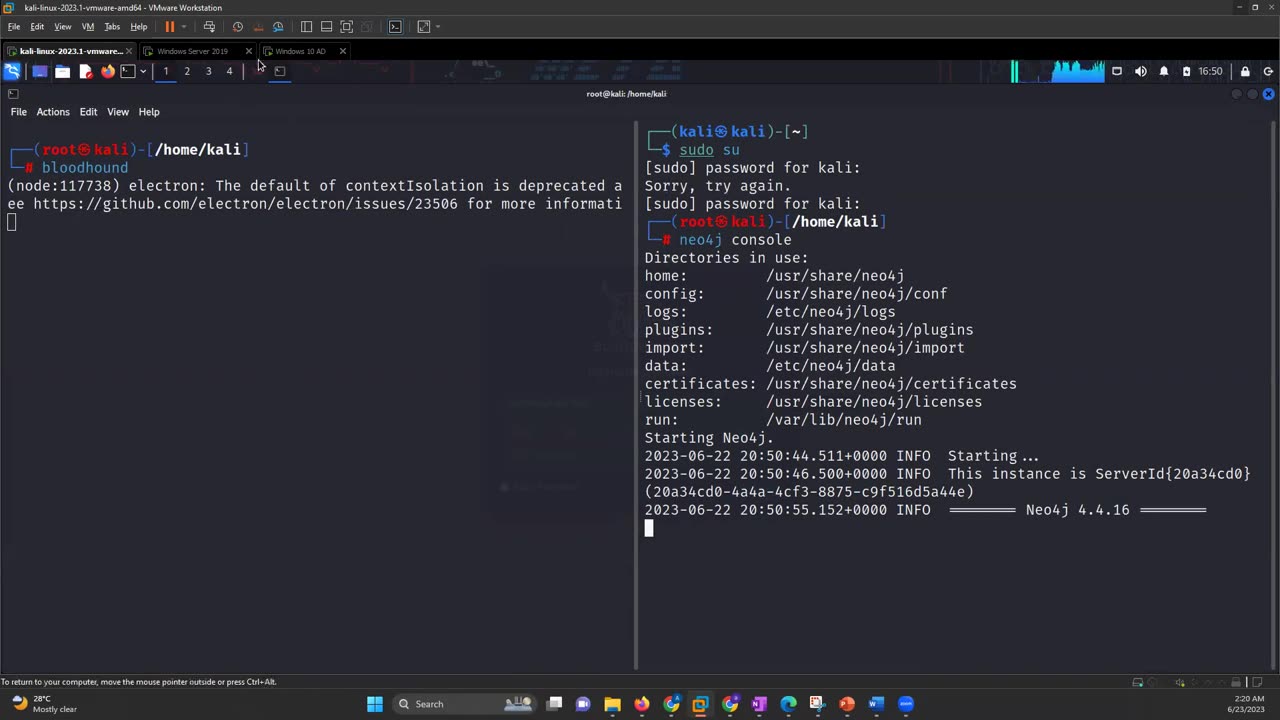Screen dimensions: 1280x720
Task: Open PowerPoint from Windows taskbar
Action: [x=847, y=704]
